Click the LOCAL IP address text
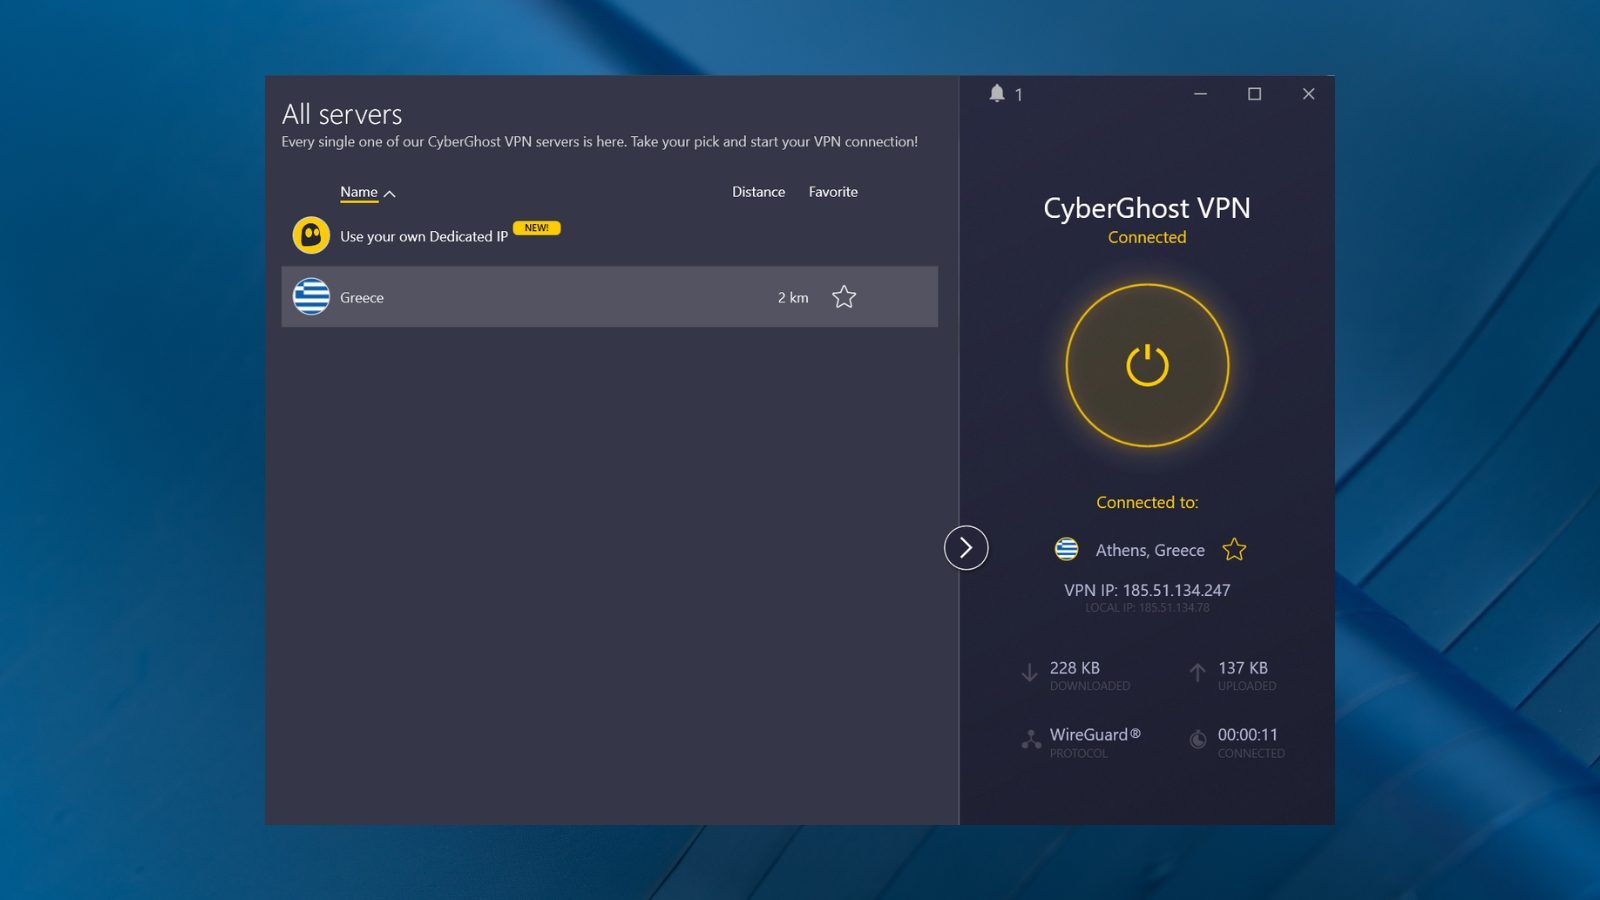The image size is (1600, 900). pos(1147,608)
